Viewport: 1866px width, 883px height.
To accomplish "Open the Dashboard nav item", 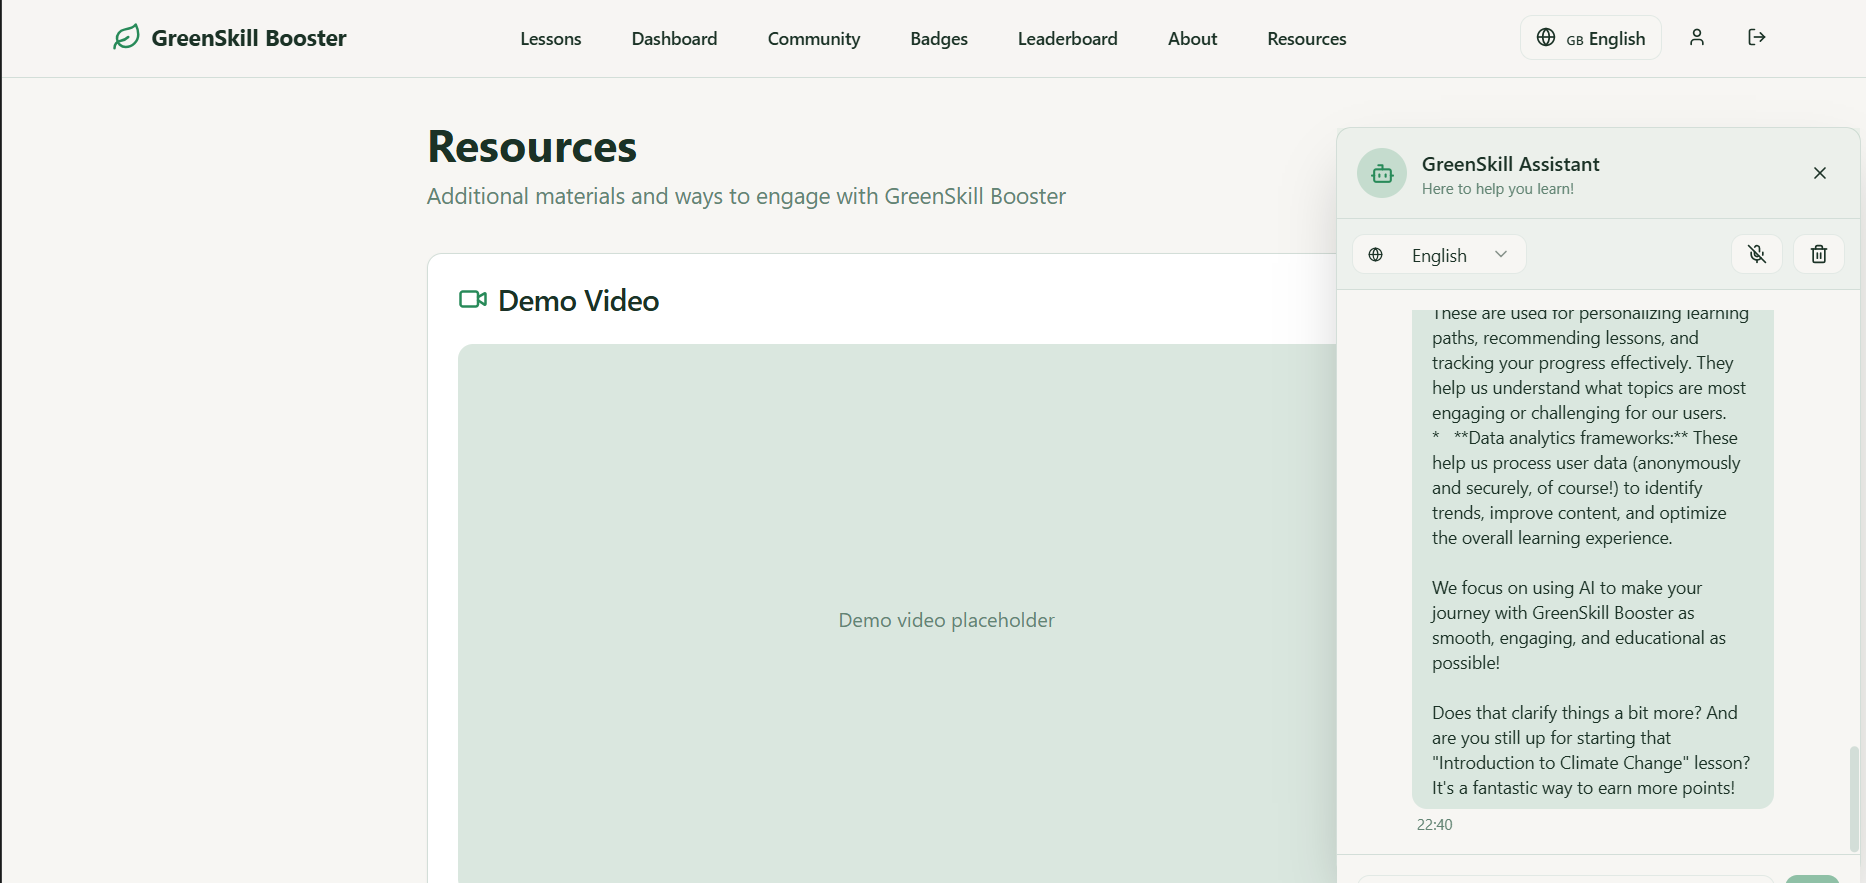I will click(x=674, y=38).
